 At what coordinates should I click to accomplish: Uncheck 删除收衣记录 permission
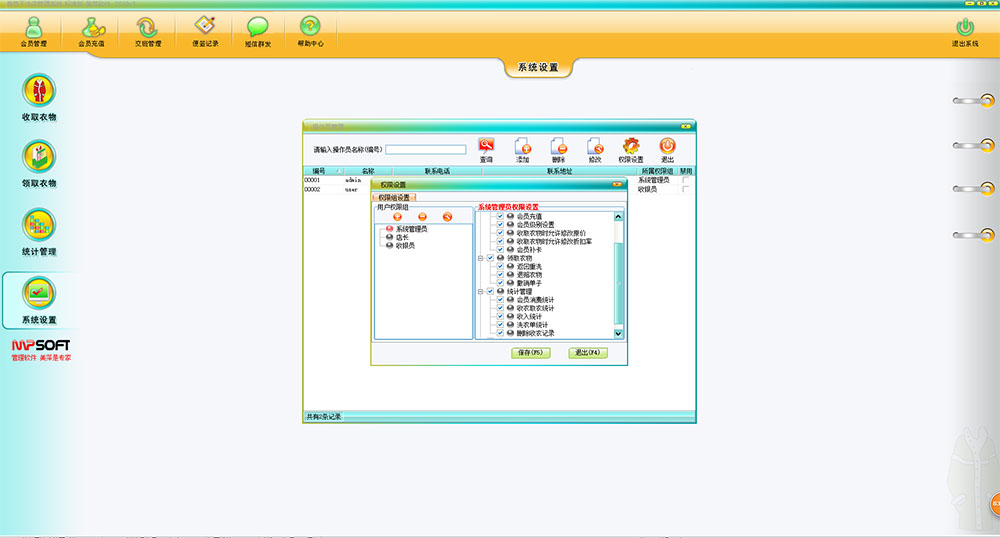500,333
